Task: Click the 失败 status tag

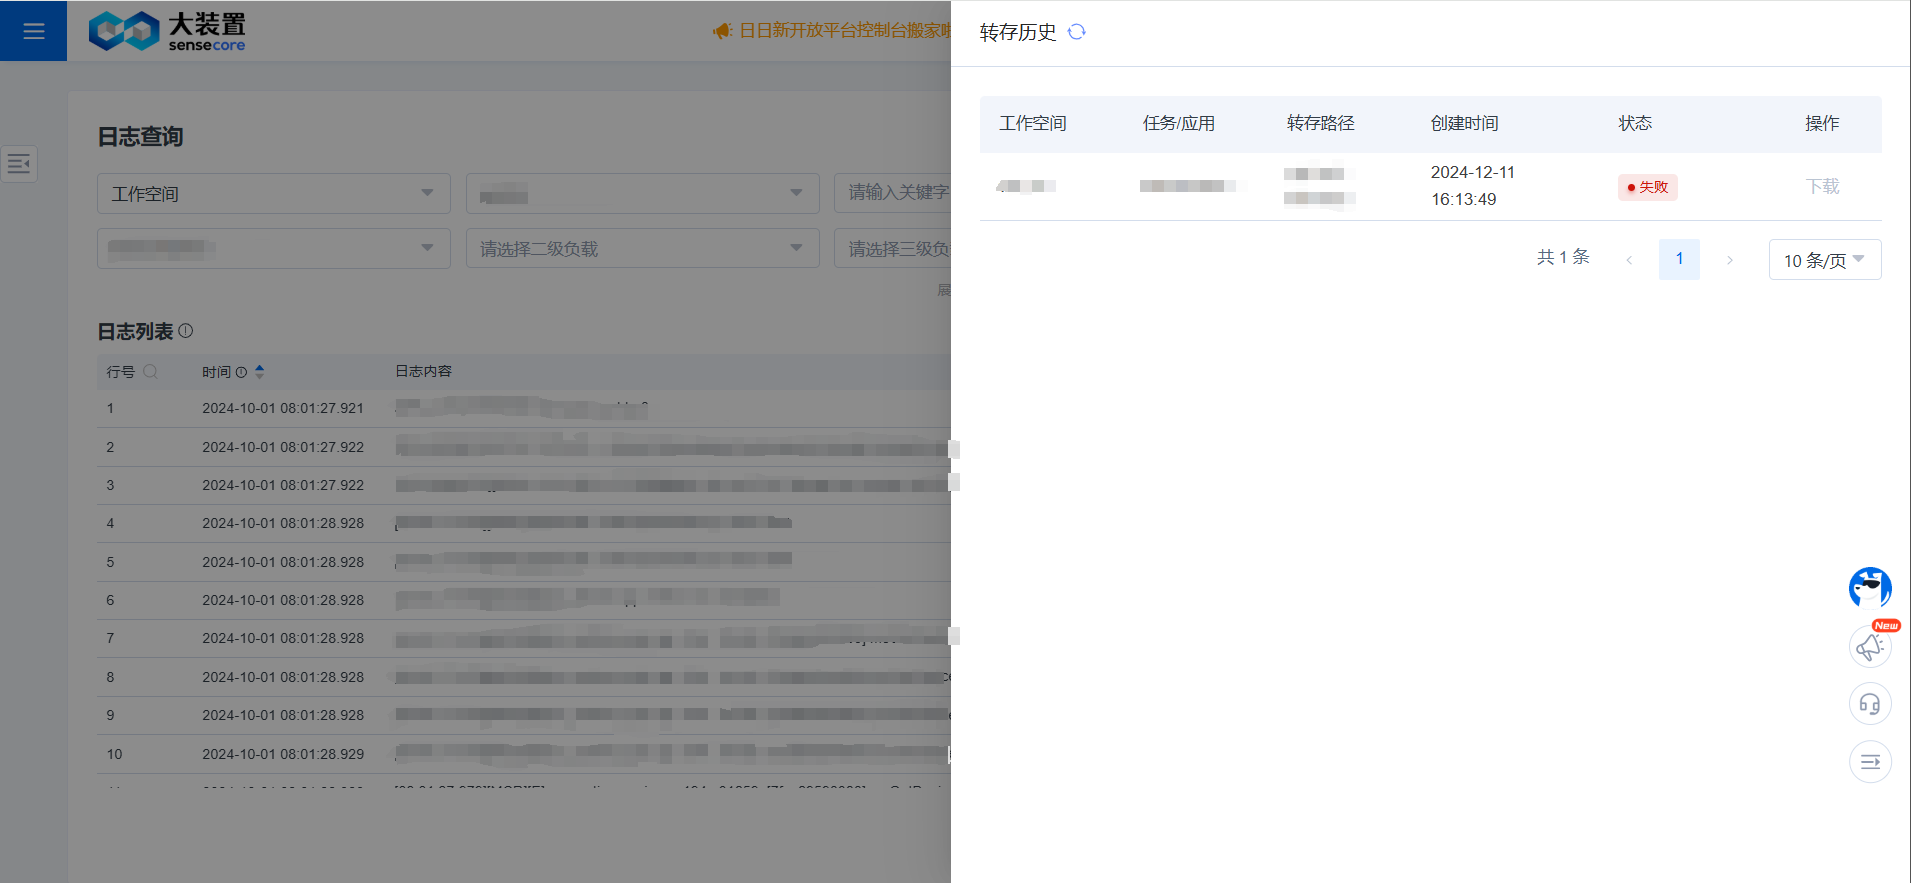Action: pyautogui.click(x=1647, y=187)
